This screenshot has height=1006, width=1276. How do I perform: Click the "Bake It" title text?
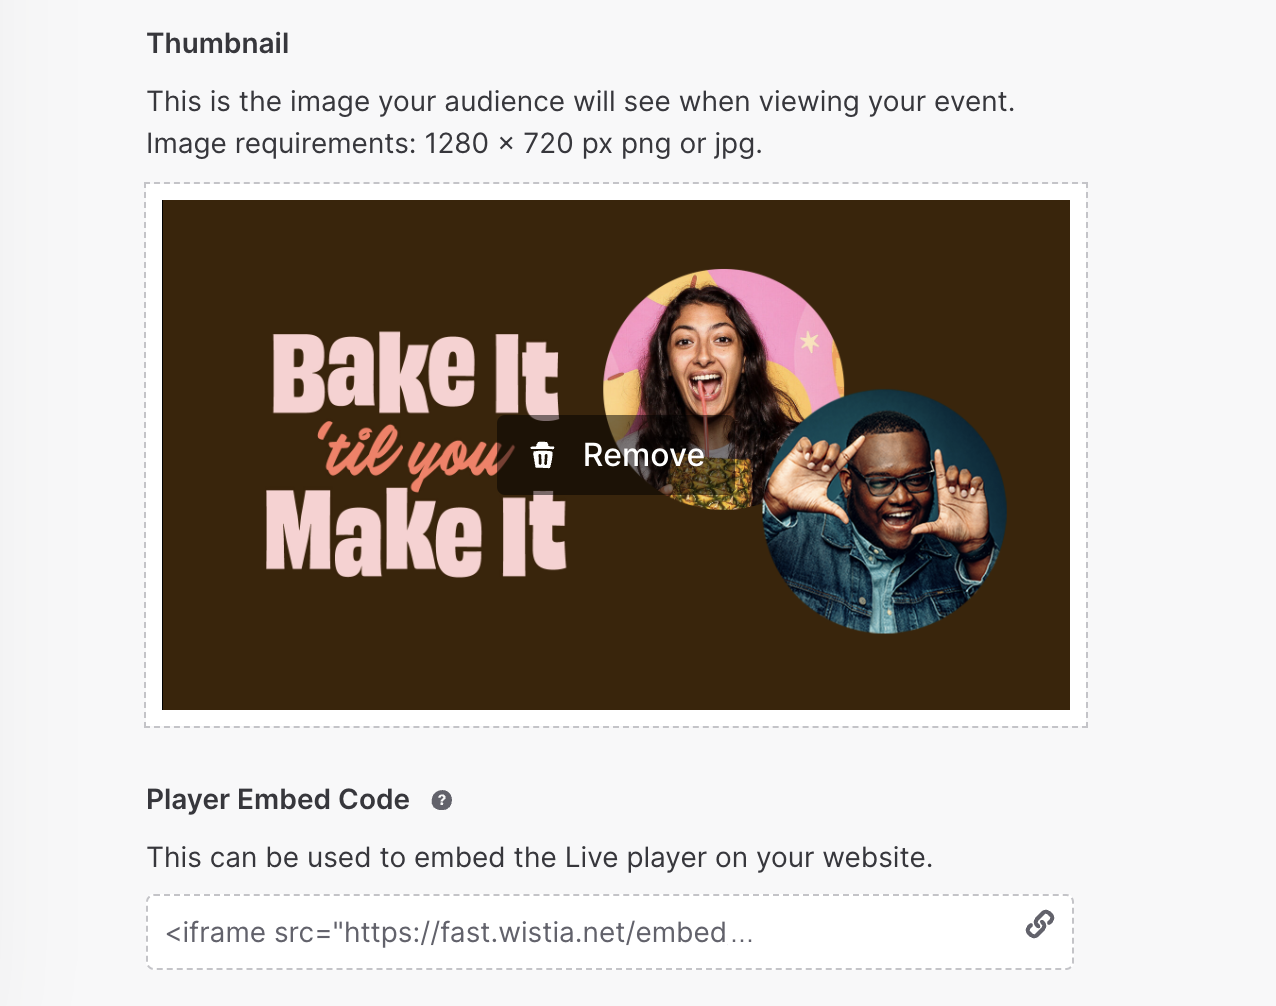coord(415,373)
